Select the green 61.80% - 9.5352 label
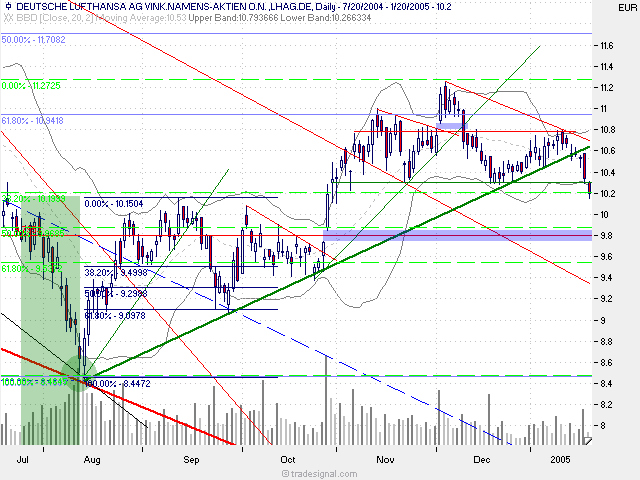Image resolution: width=640 pixels, height=480 pixels. (32, 269)
